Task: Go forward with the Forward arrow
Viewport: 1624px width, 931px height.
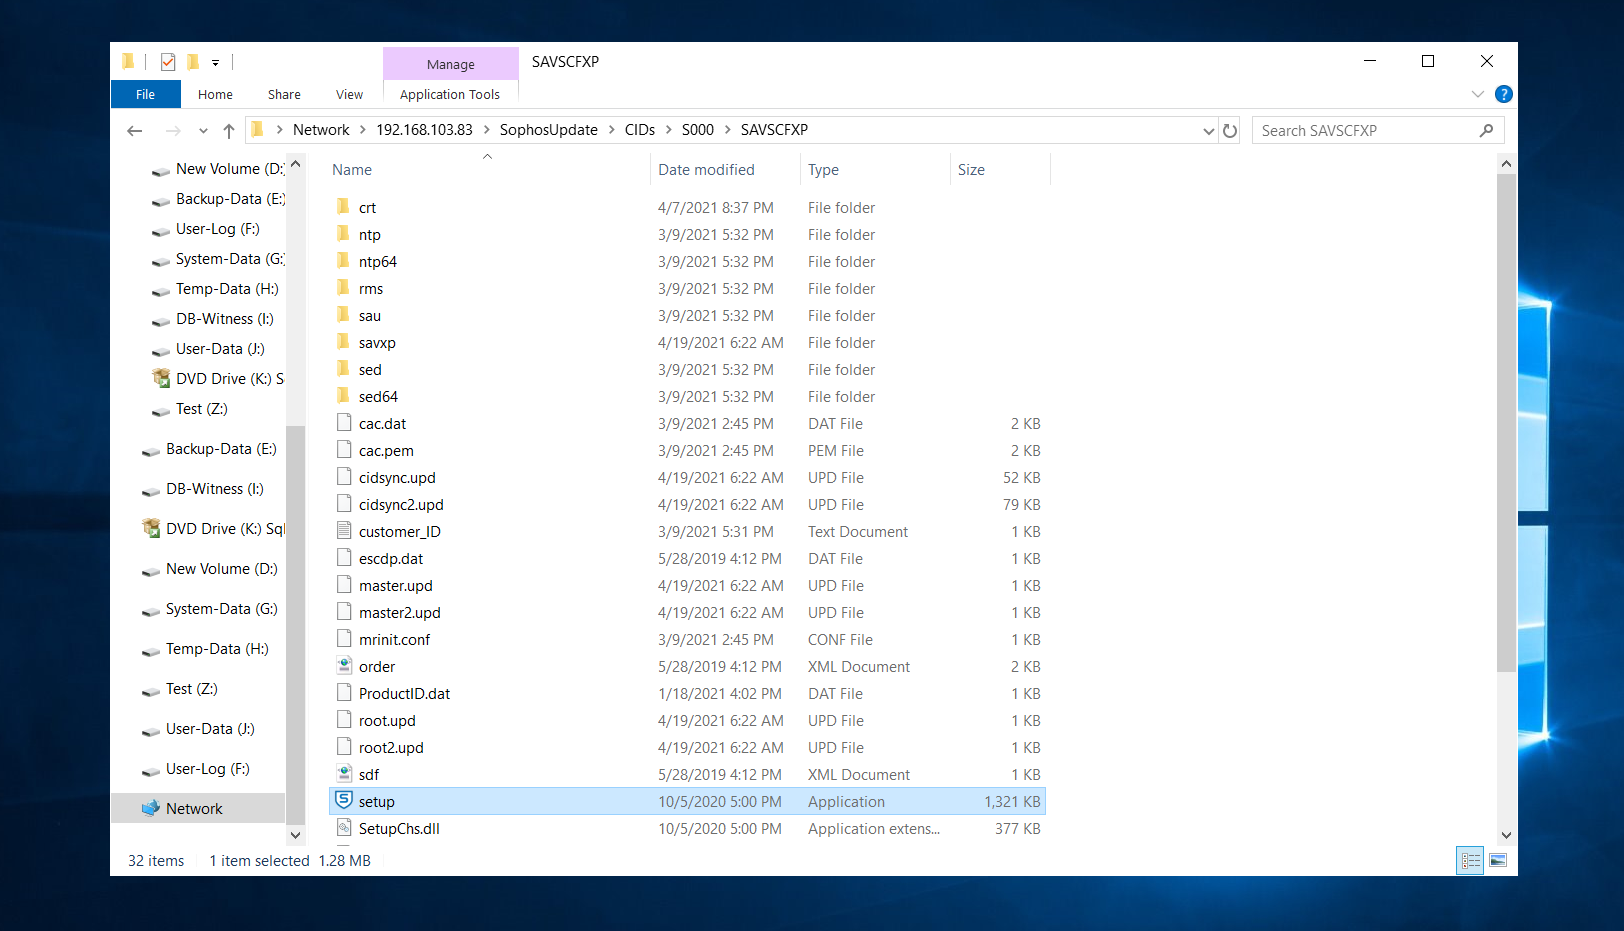Action: [x=173, y=130]
